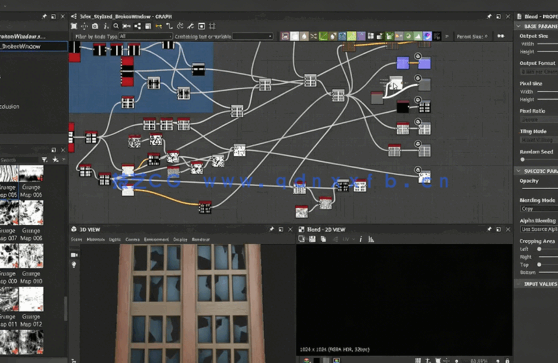Screen dimensions: 558x363
Task: Open the Camera menu in the 3D view
Action: click(x=132, y=239)
